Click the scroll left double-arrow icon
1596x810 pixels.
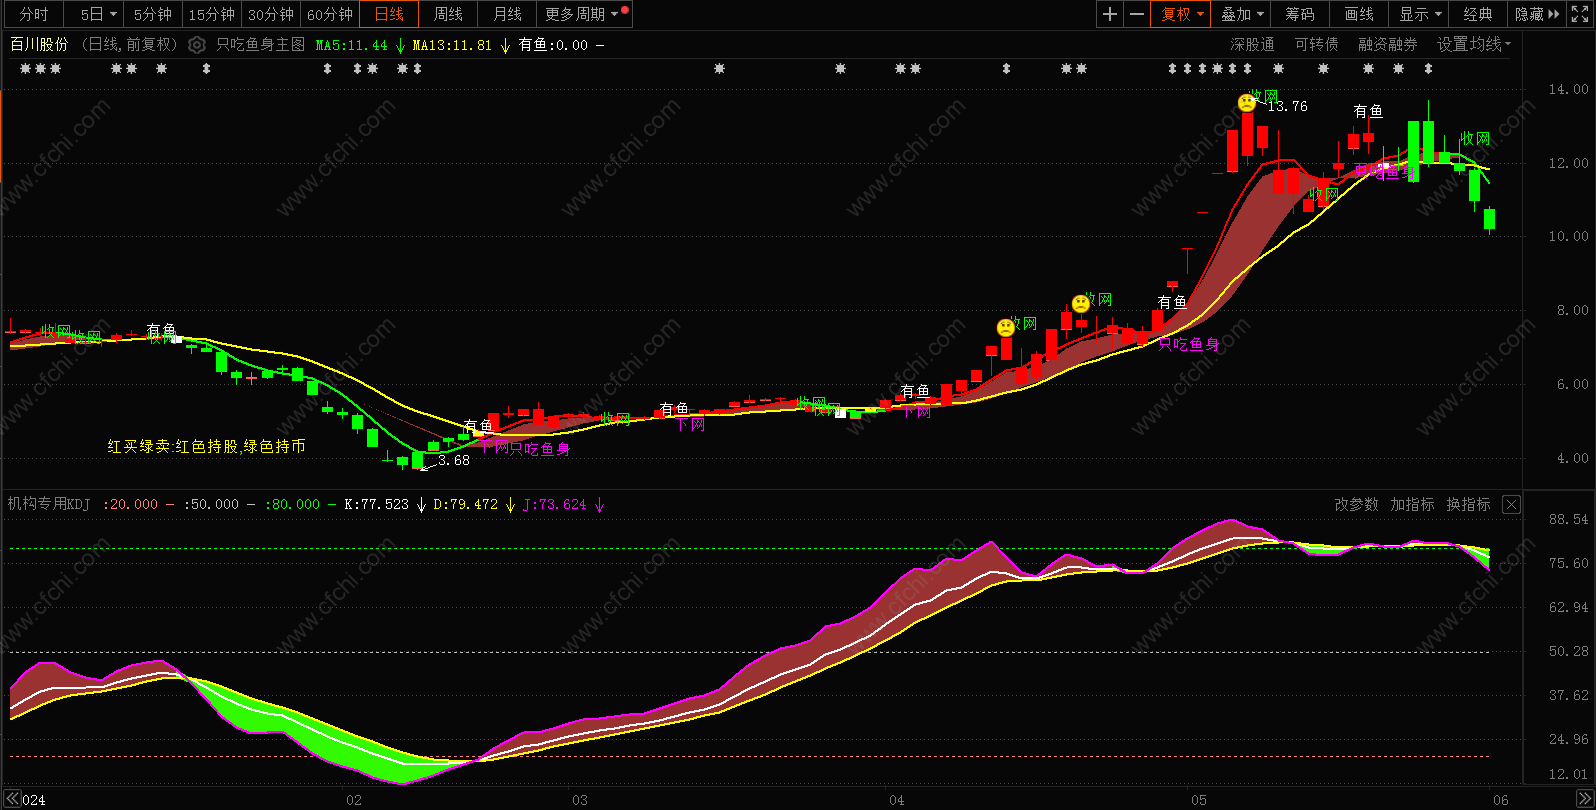13,799
